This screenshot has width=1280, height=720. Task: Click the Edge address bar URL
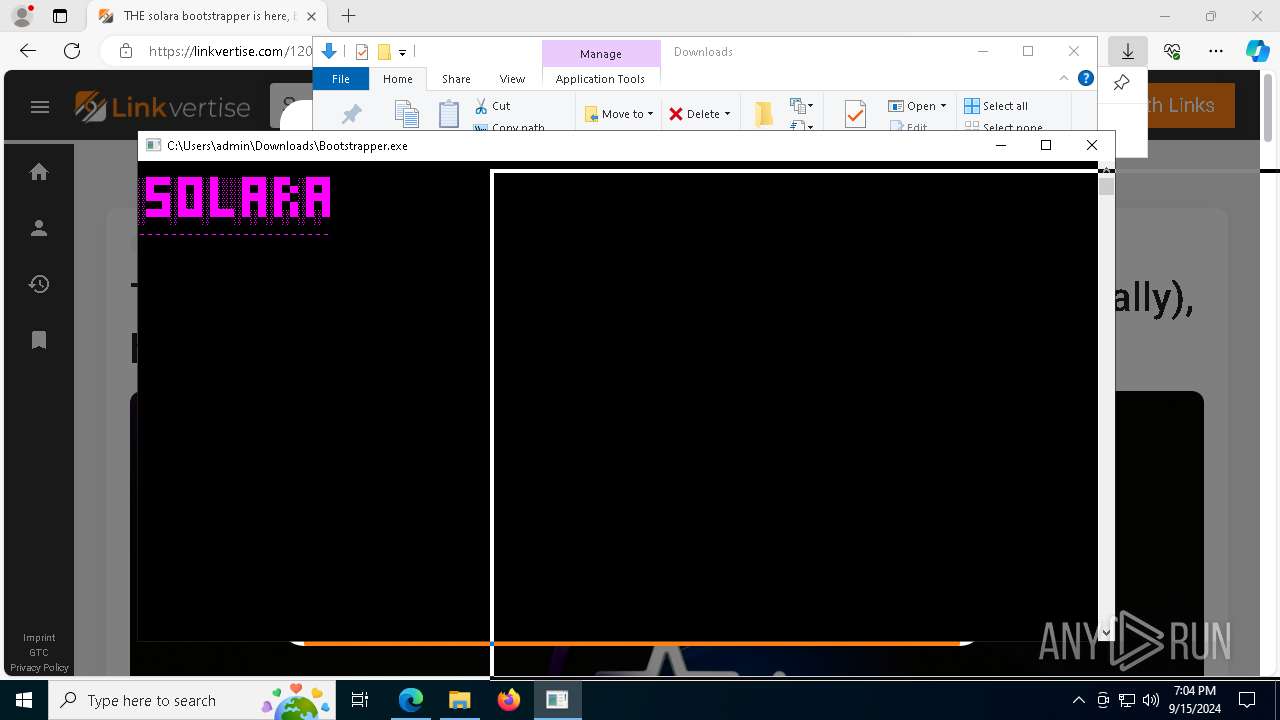click(x=230, y=51)
